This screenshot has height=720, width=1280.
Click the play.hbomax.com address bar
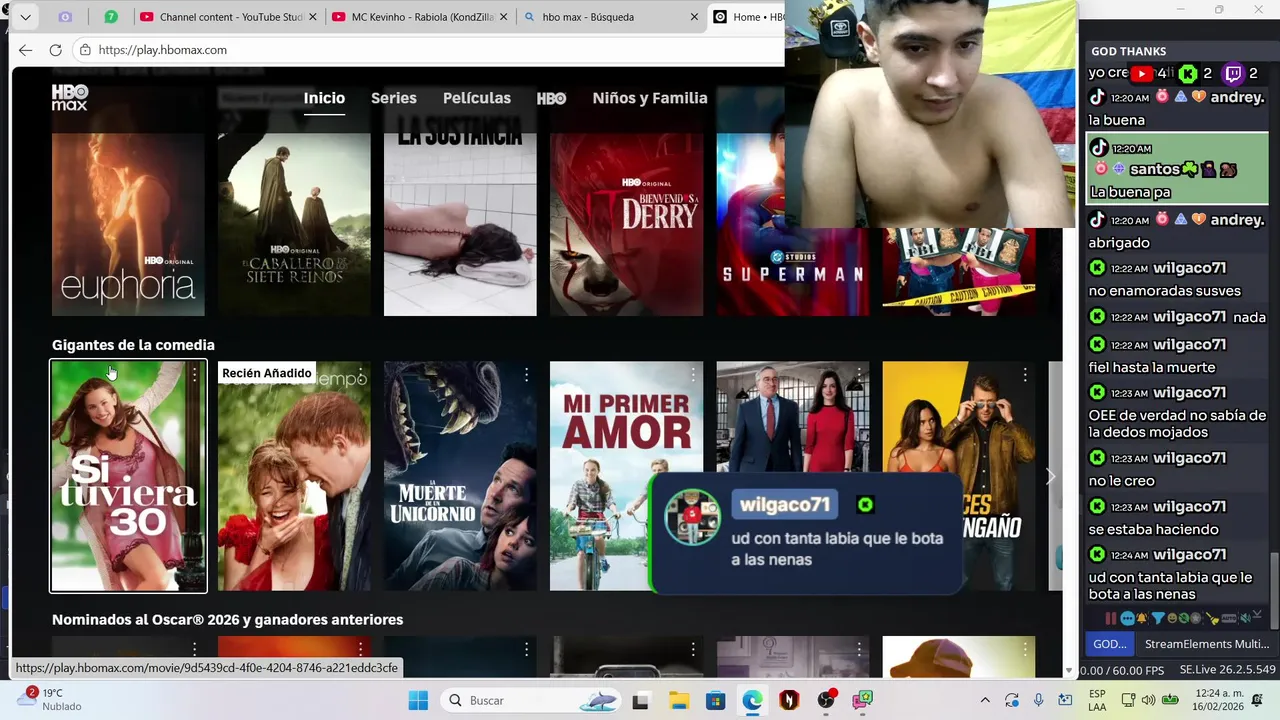430,50
